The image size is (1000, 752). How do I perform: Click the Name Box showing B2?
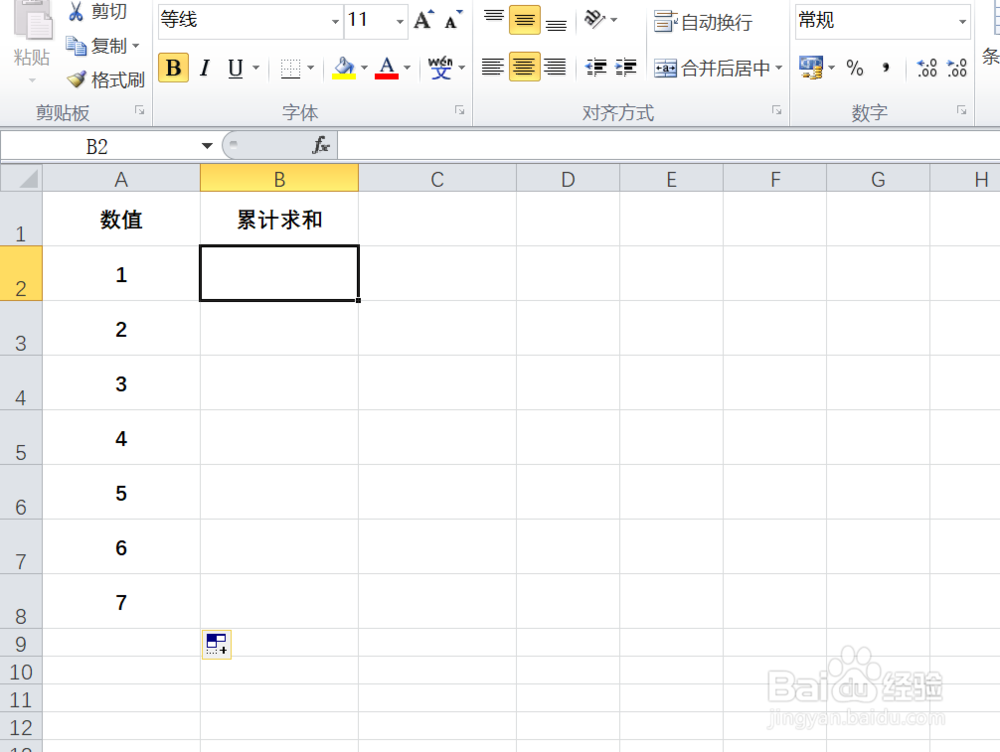click(98, 146)
